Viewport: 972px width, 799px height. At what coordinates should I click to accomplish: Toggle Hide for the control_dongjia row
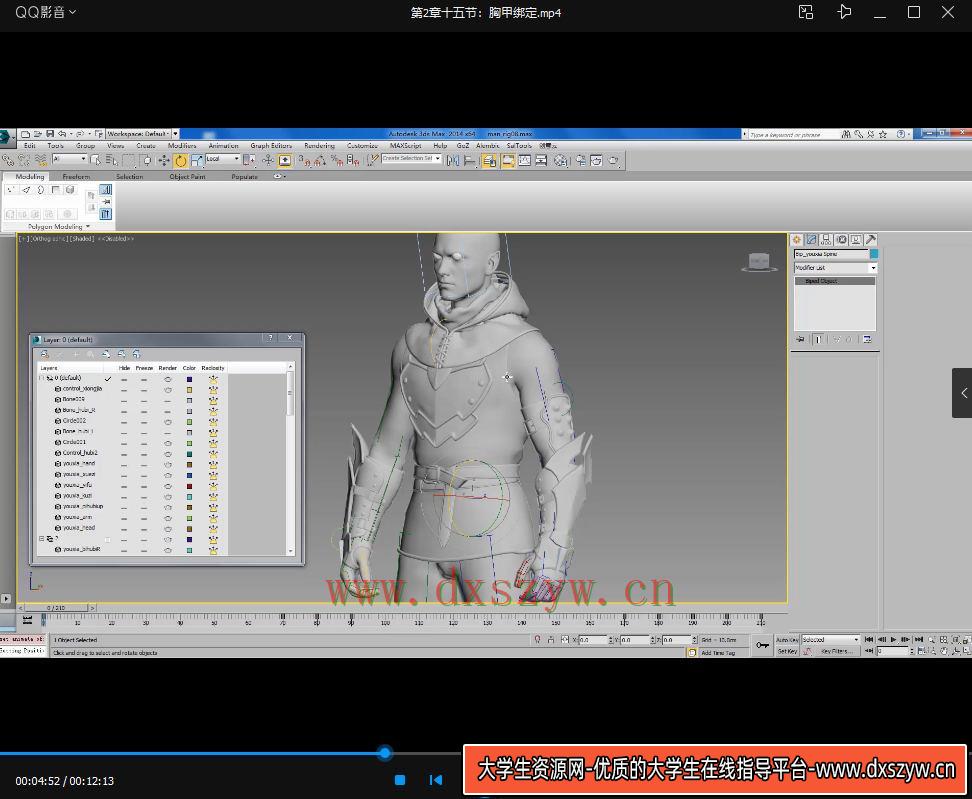click(124, 389)
